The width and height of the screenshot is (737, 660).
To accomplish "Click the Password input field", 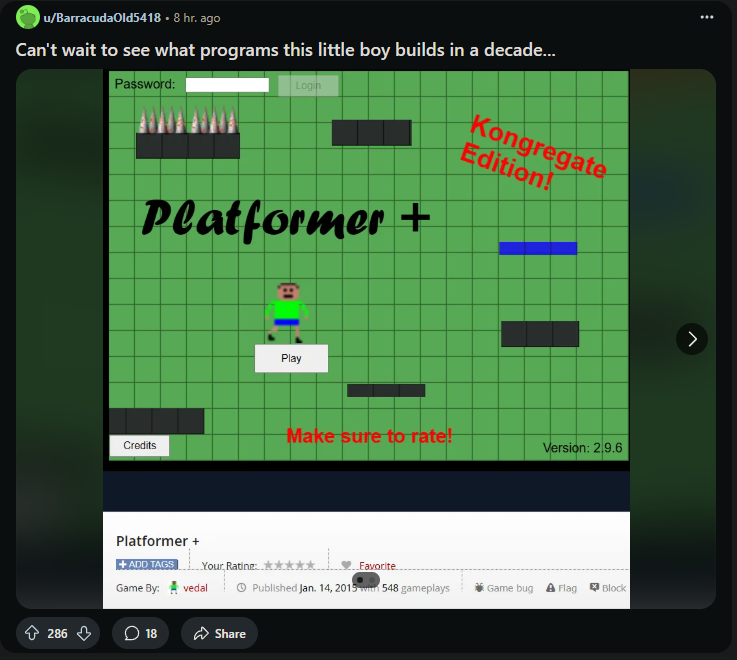I will click(227, 85).
